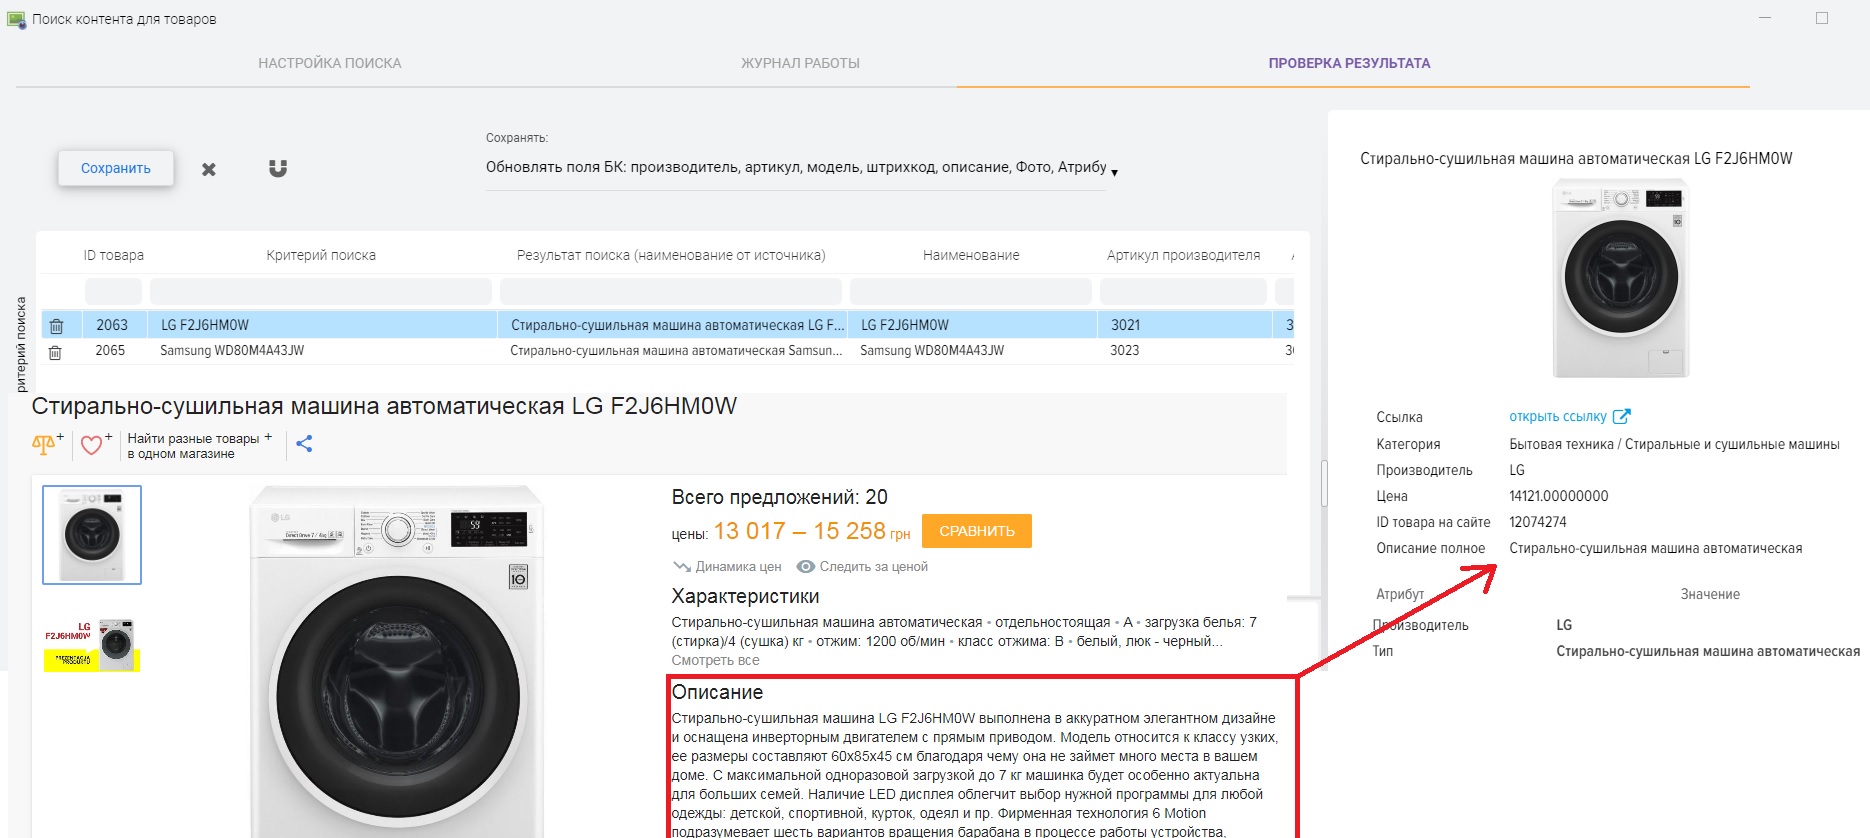Delete row 2063 with its trash icon

pos(57,326)
